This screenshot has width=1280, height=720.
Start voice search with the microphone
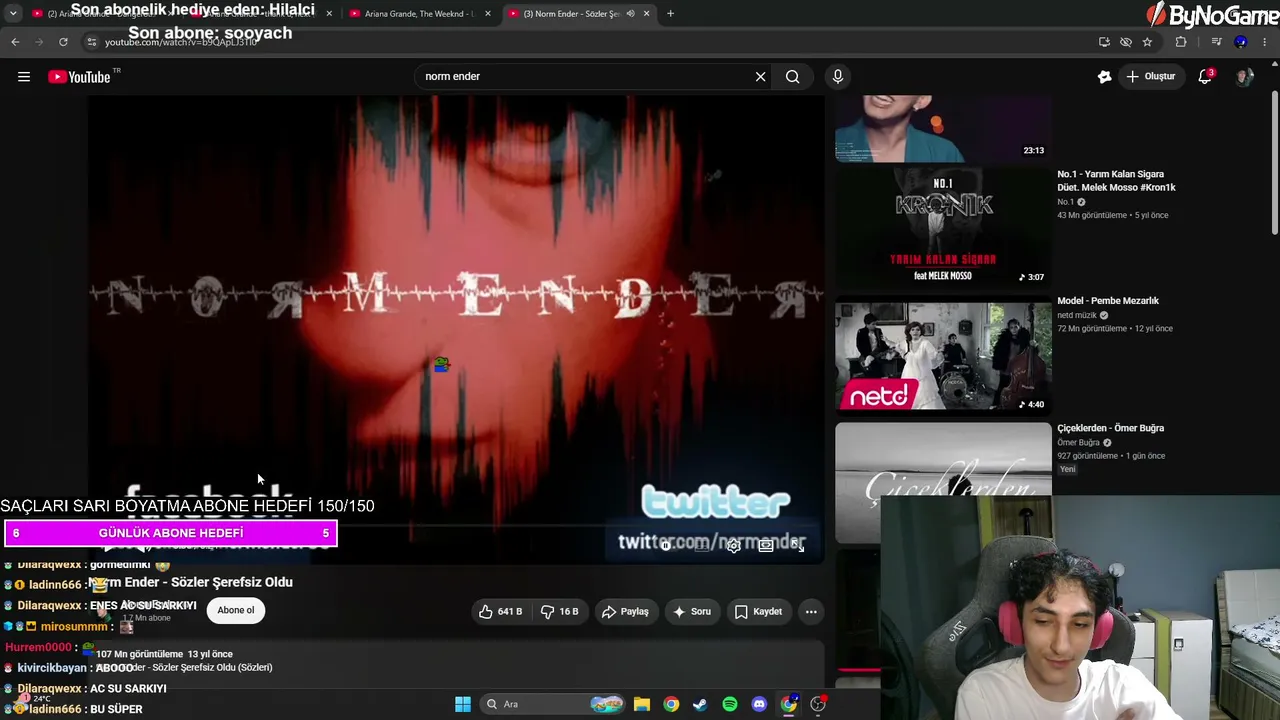(838, 76)
